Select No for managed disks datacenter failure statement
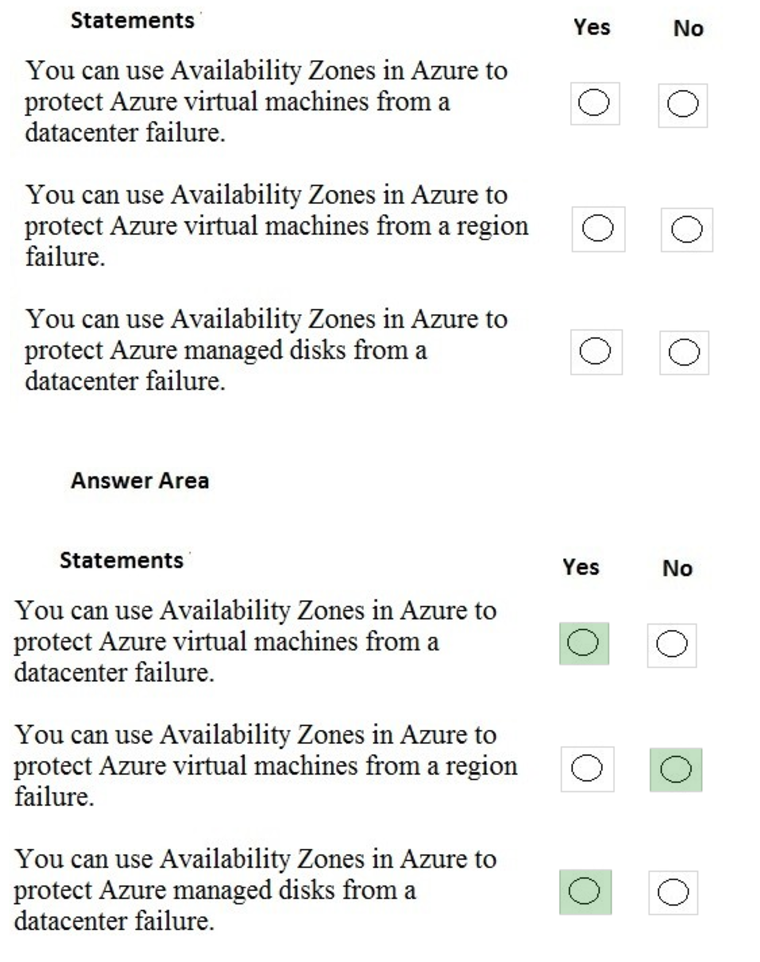 pos(684,351)
